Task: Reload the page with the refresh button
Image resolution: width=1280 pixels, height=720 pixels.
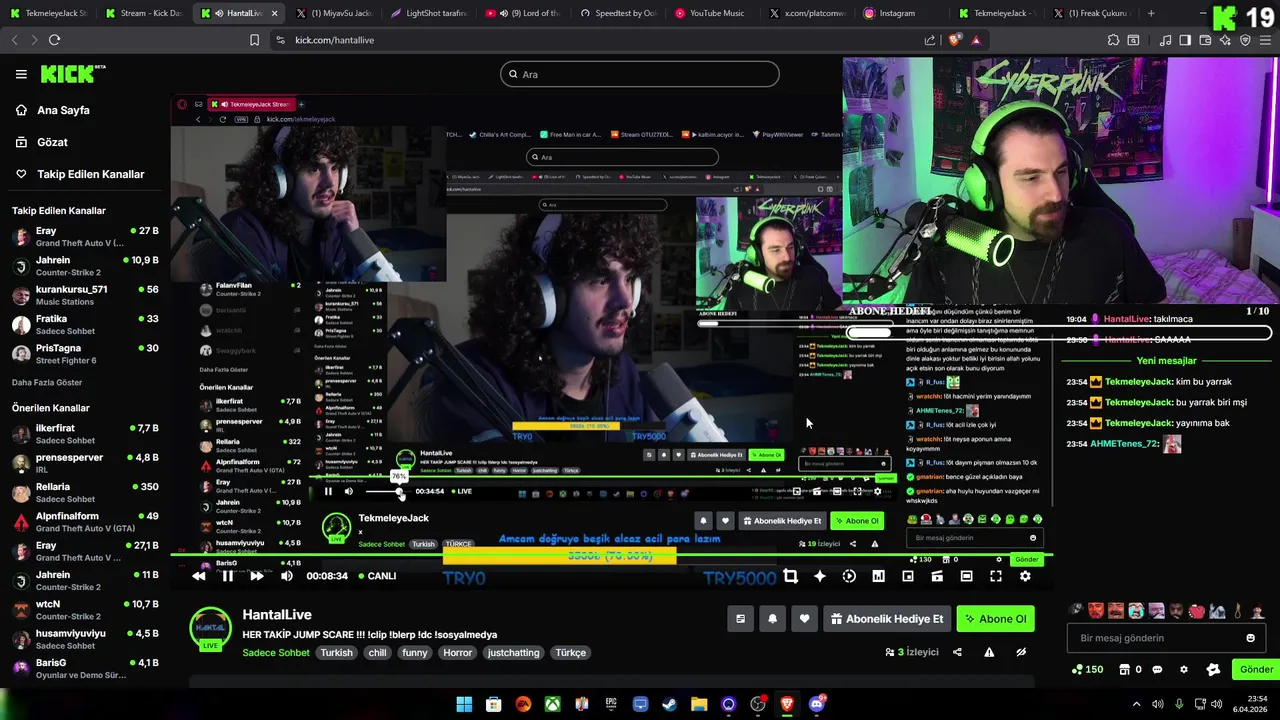Action: click(x=54, y=40)
